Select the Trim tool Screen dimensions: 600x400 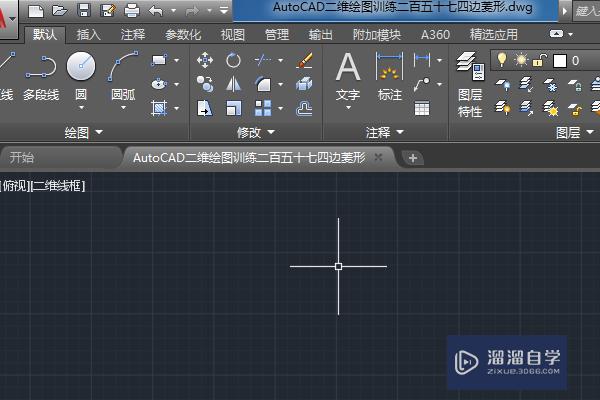pos(263,60)
